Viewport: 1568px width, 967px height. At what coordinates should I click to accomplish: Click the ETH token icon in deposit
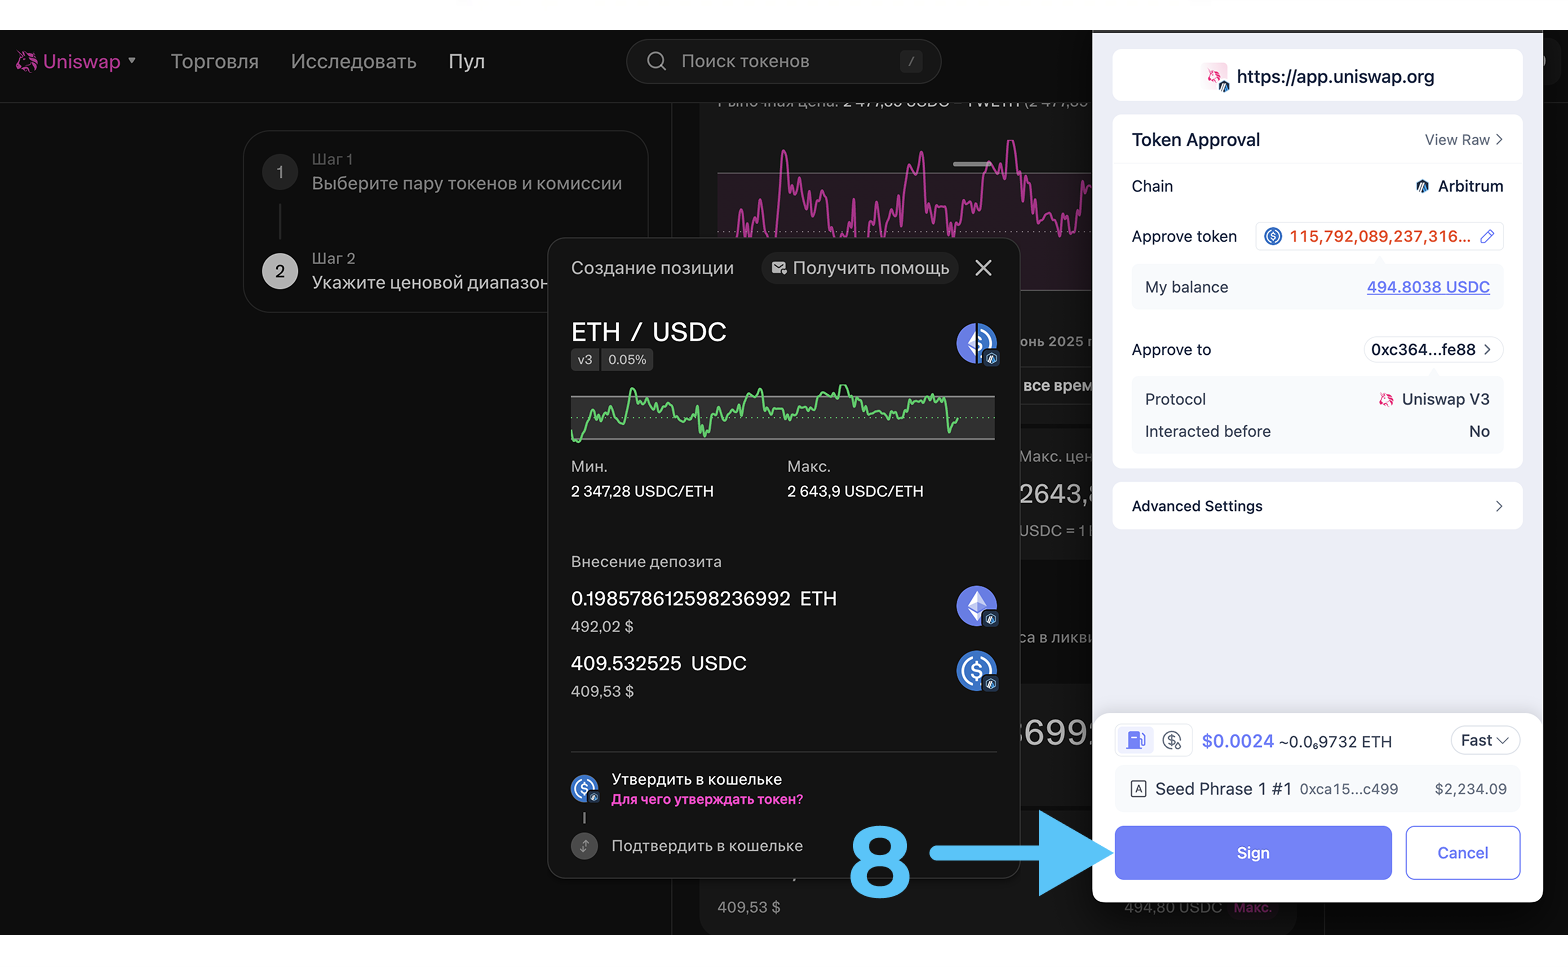pyautogui.click(x=976, y=606)
